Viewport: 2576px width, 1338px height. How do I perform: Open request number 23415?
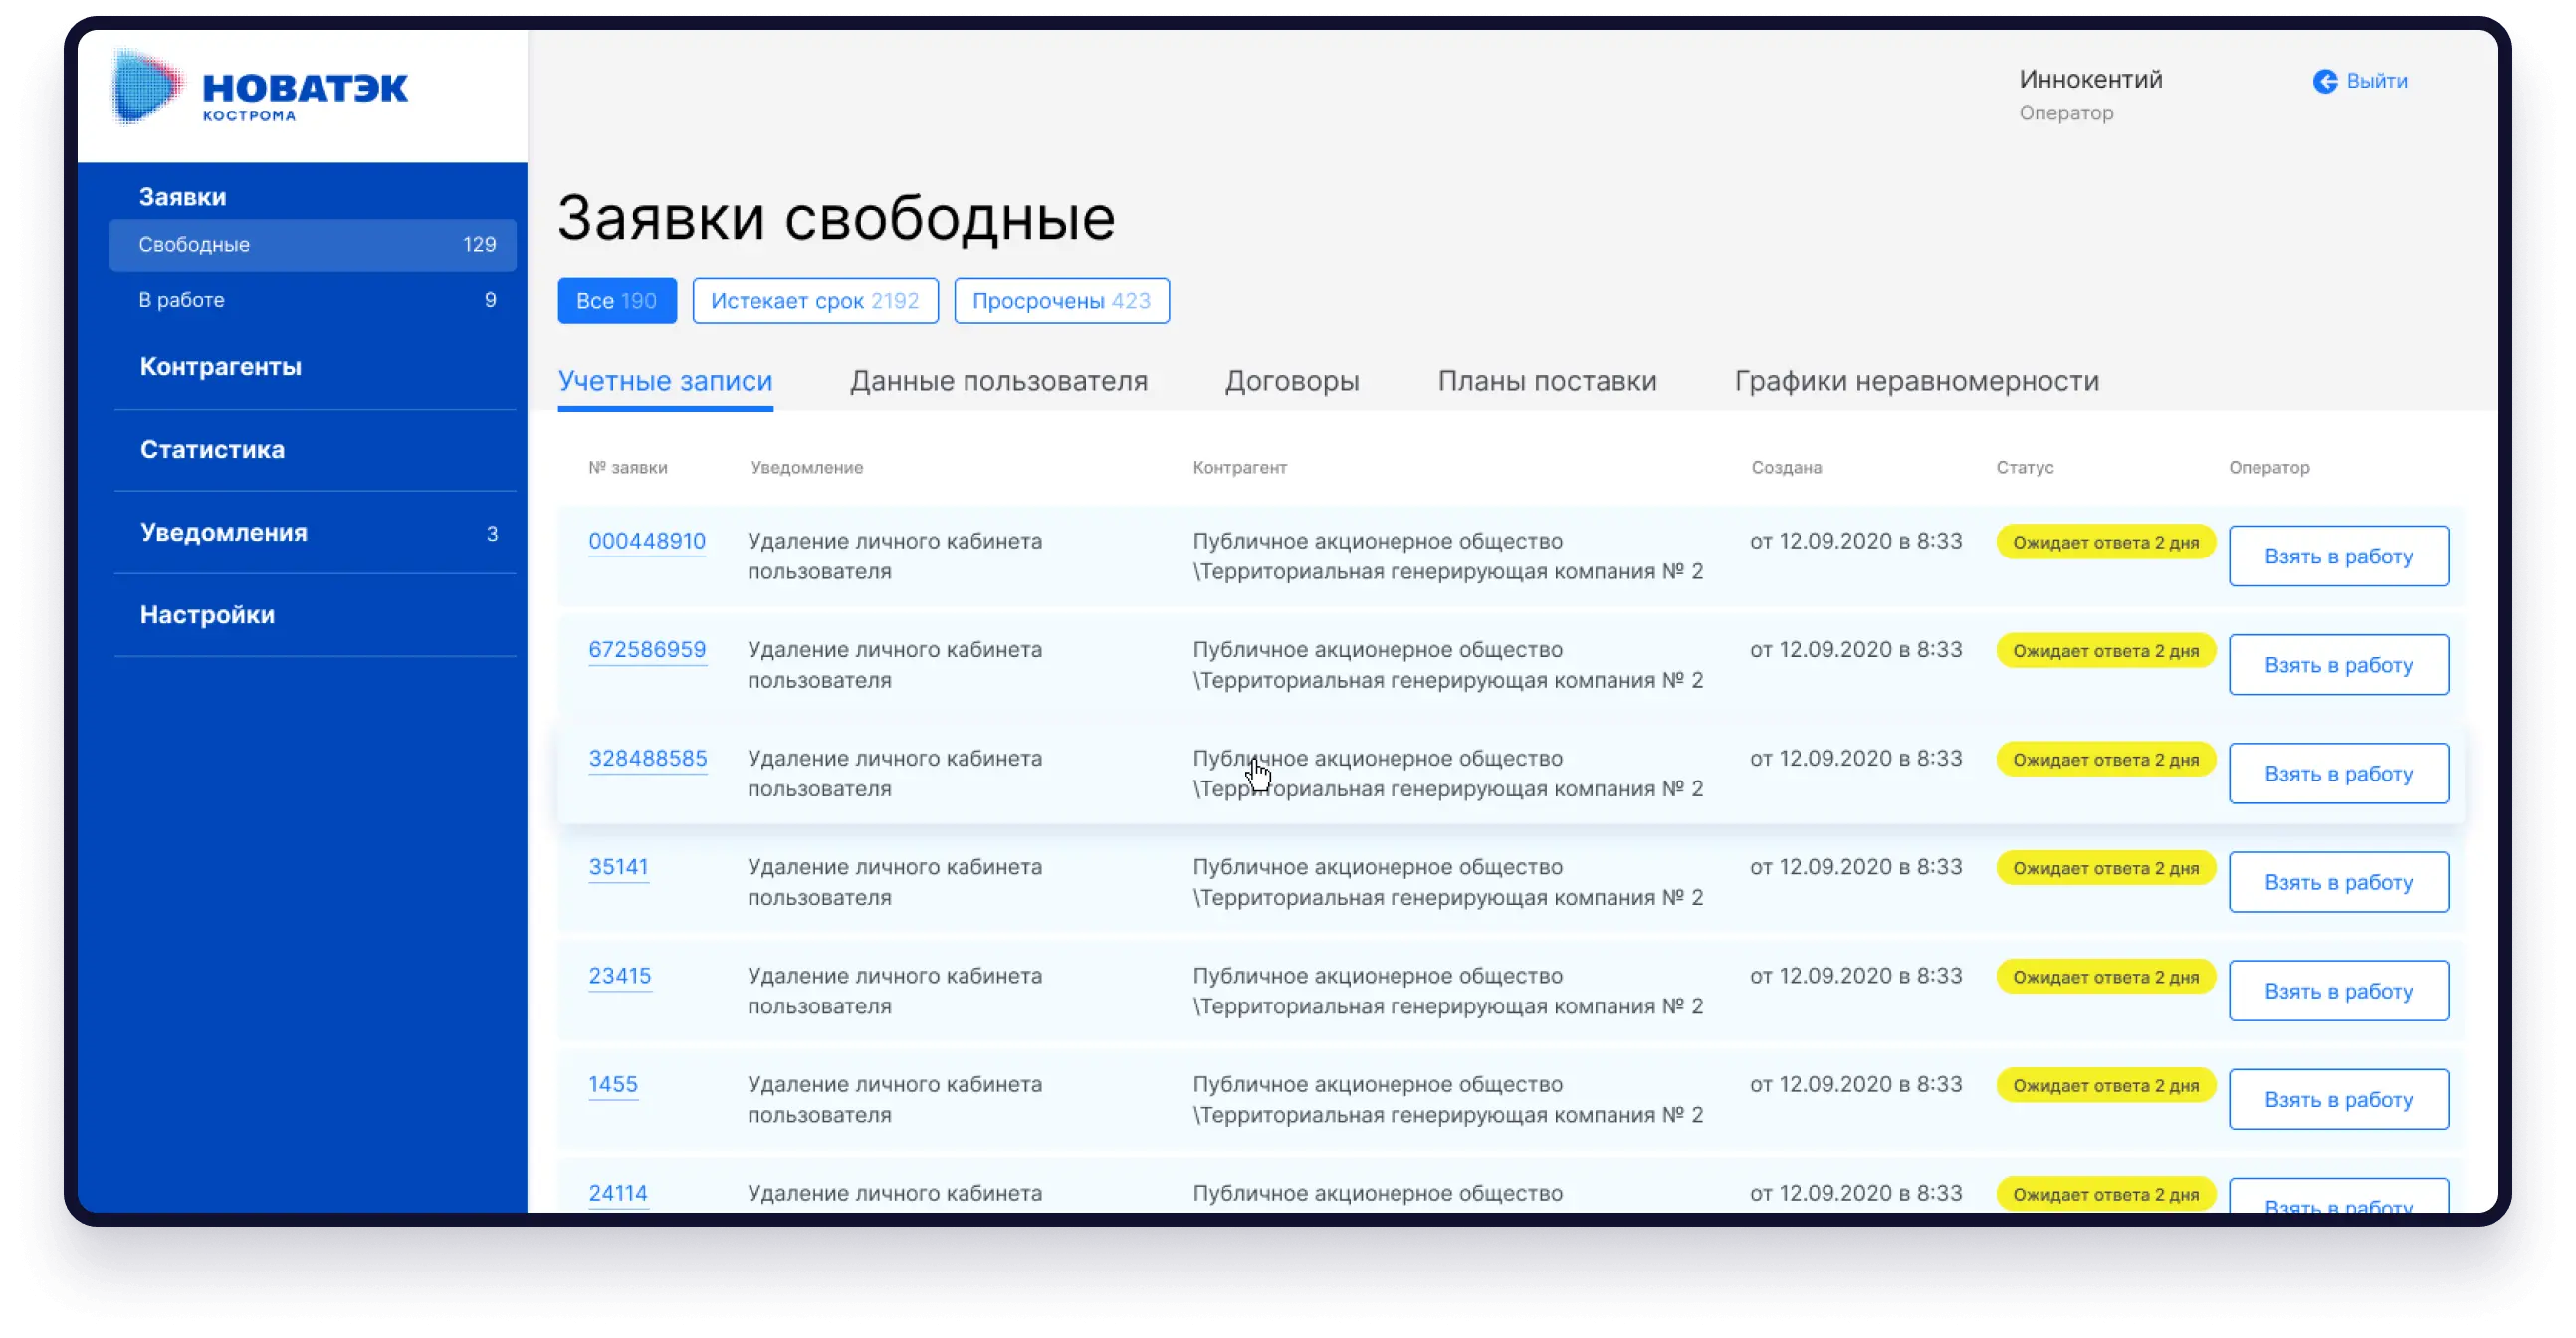pyautogui.click(x=619, y=976)
